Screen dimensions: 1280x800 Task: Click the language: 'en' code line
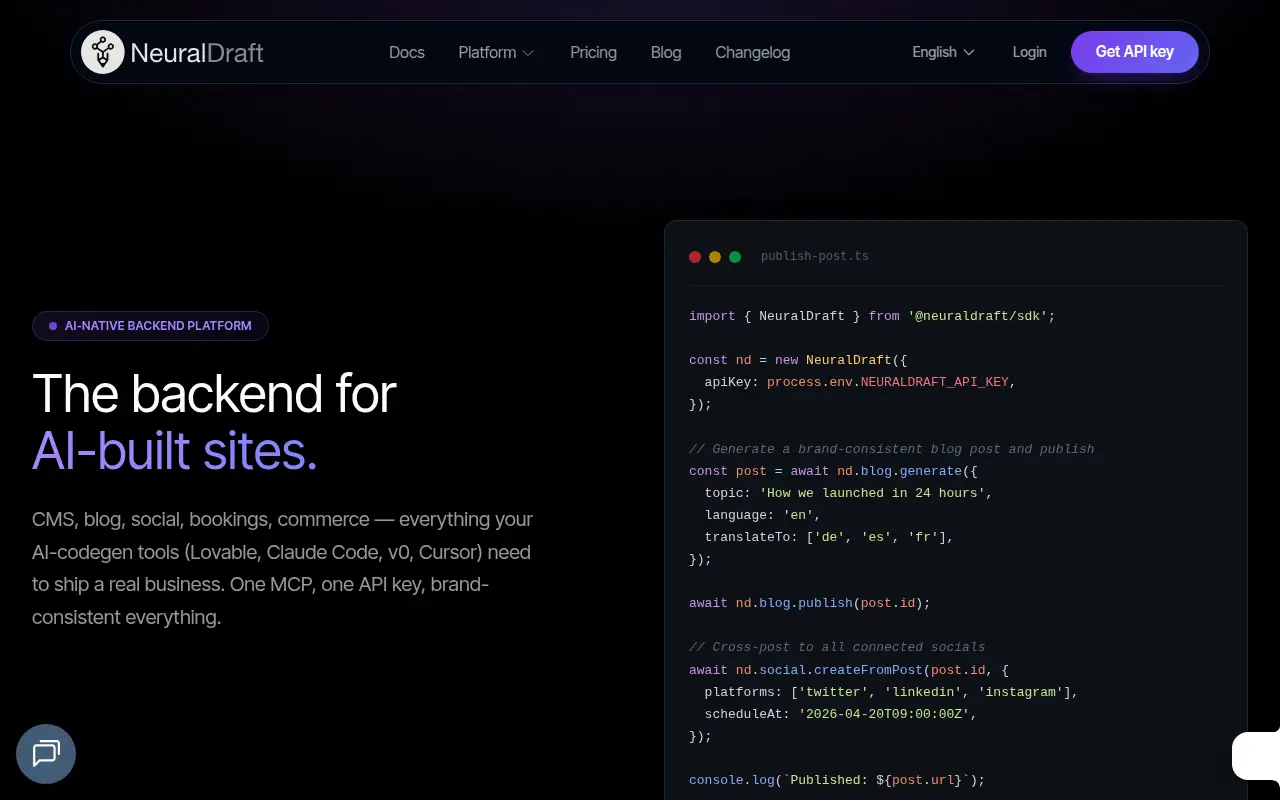762,515
